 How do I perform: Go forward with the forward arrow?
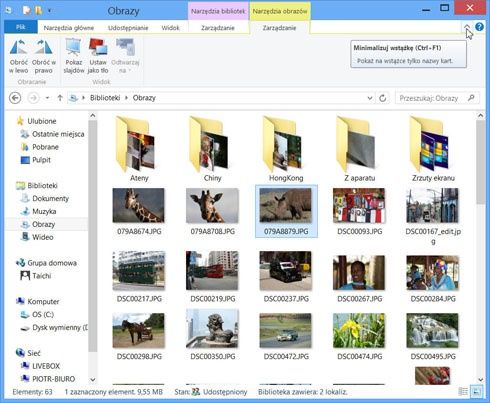pos(33,98)
